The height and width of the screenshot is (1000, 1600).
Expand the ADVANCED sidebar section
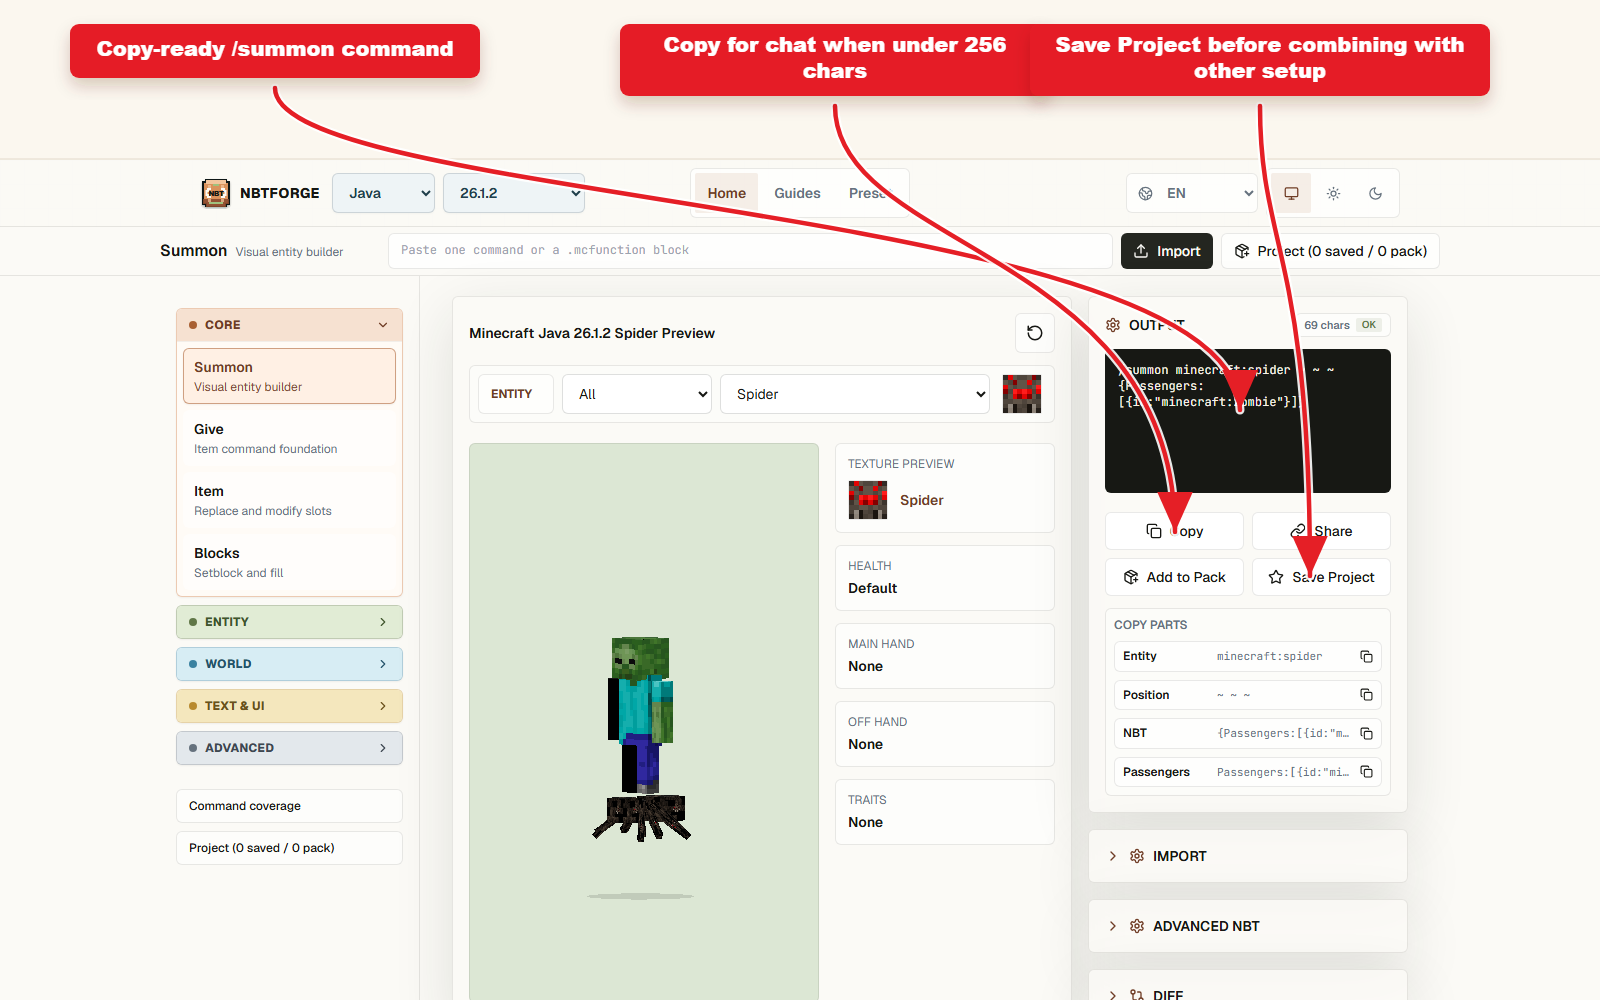pos(289,748)
